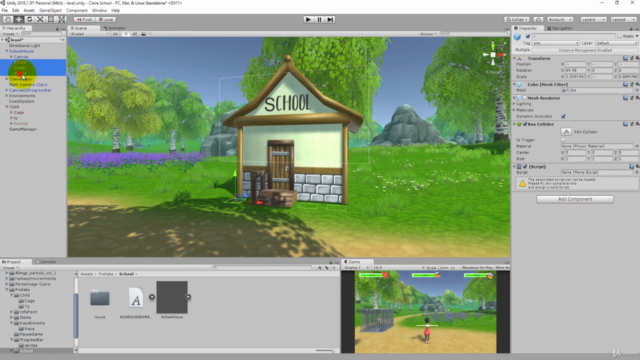The width and height of the screenshot is (640, 360).
Task: Open the Layout dropdown
Action: tap(623, 19)
